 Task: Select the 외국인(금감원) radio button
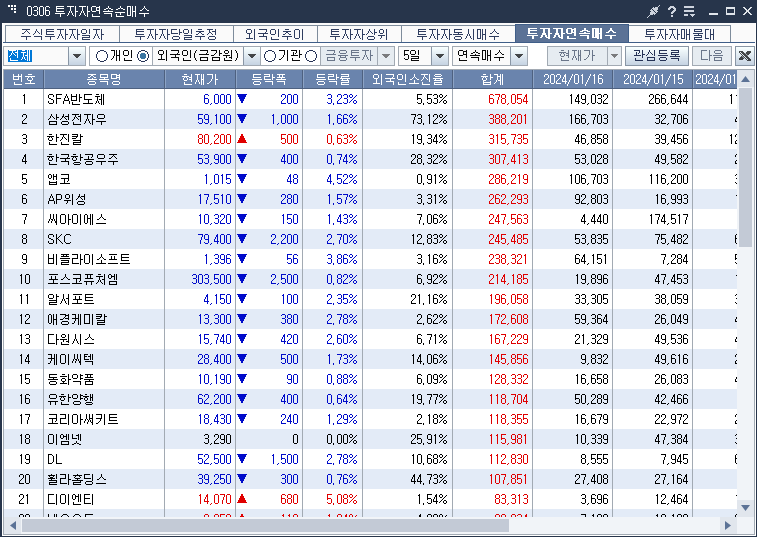coord(143,56)
